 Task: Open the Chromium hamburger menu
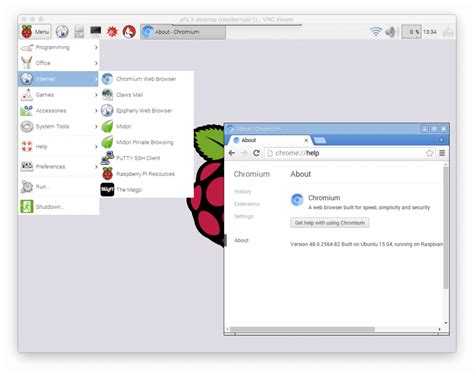pos(442,153)
